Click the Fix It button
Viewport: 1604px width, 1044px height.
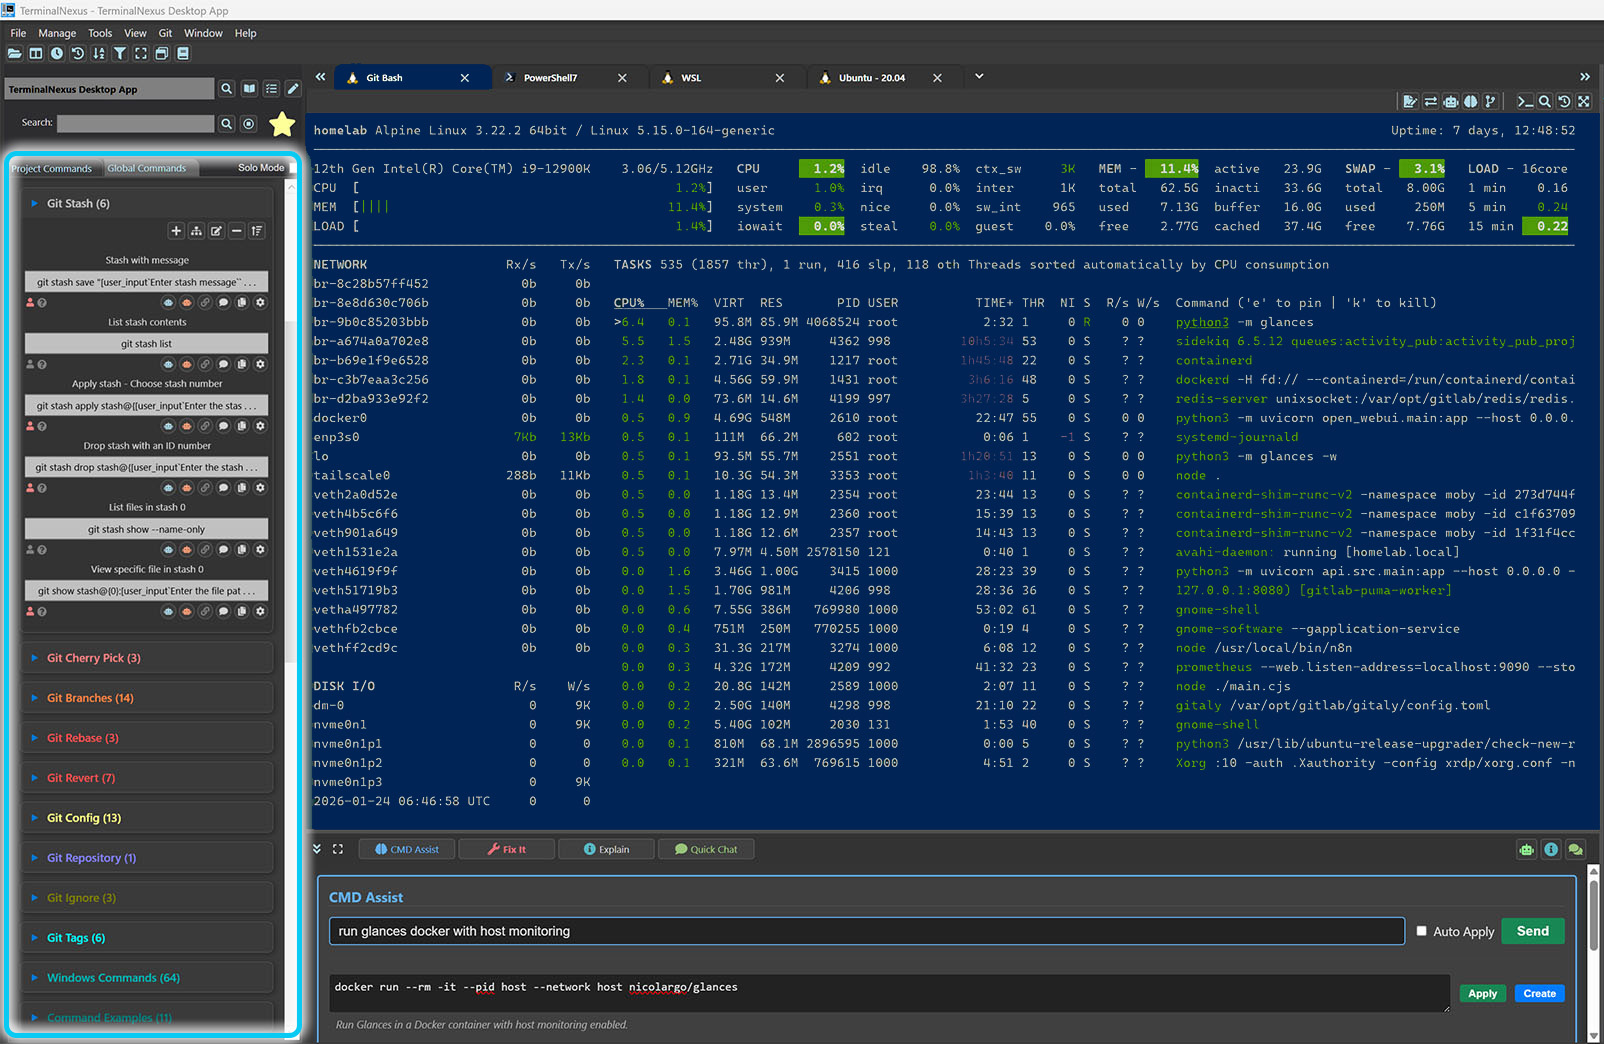[506, 849]
